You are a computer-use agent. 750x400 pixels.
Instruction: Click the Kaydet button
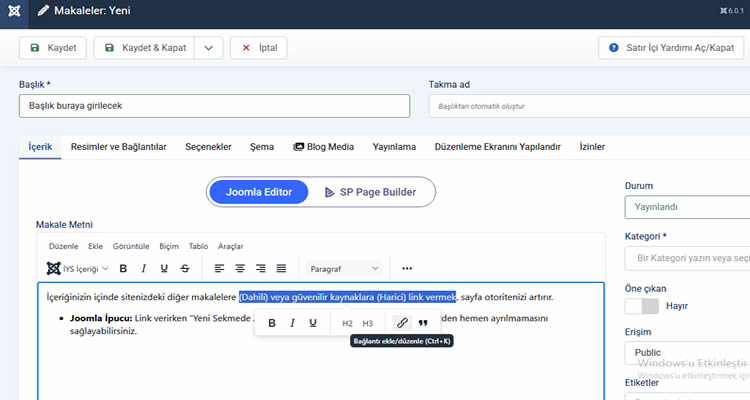[53, 47]
